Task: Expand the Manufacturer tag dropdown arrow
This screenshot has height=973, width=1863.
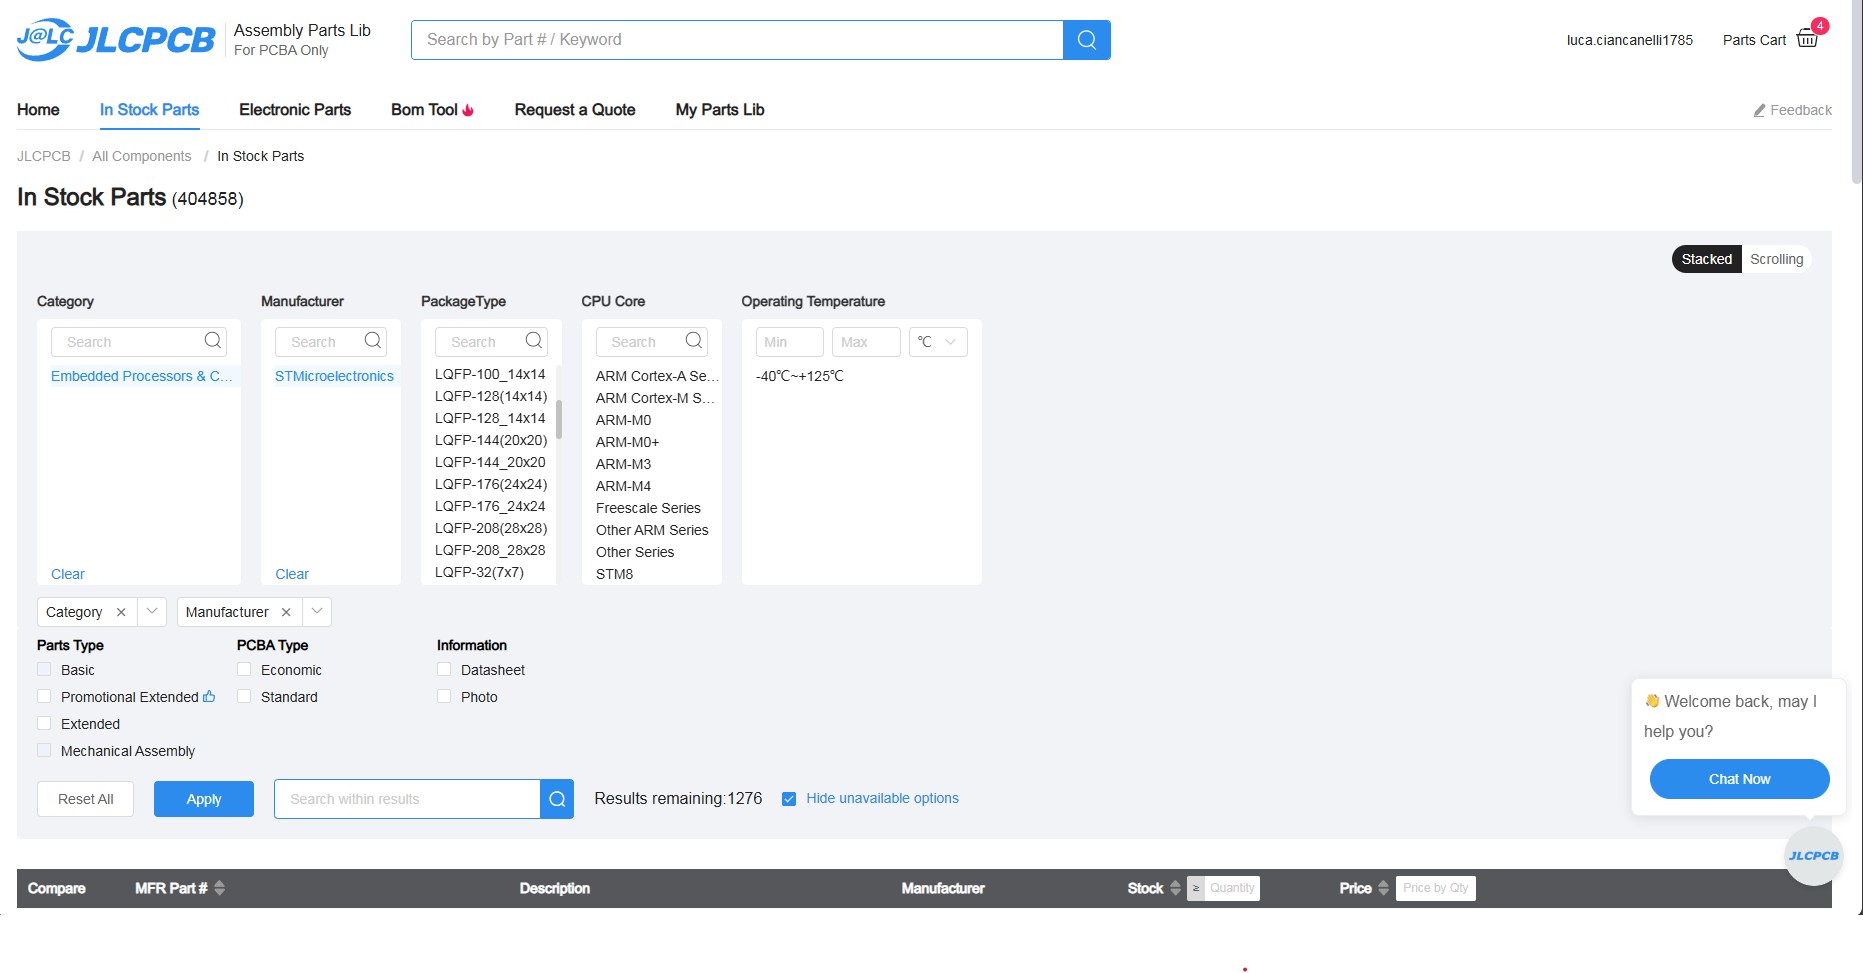Action: (317, 612)
